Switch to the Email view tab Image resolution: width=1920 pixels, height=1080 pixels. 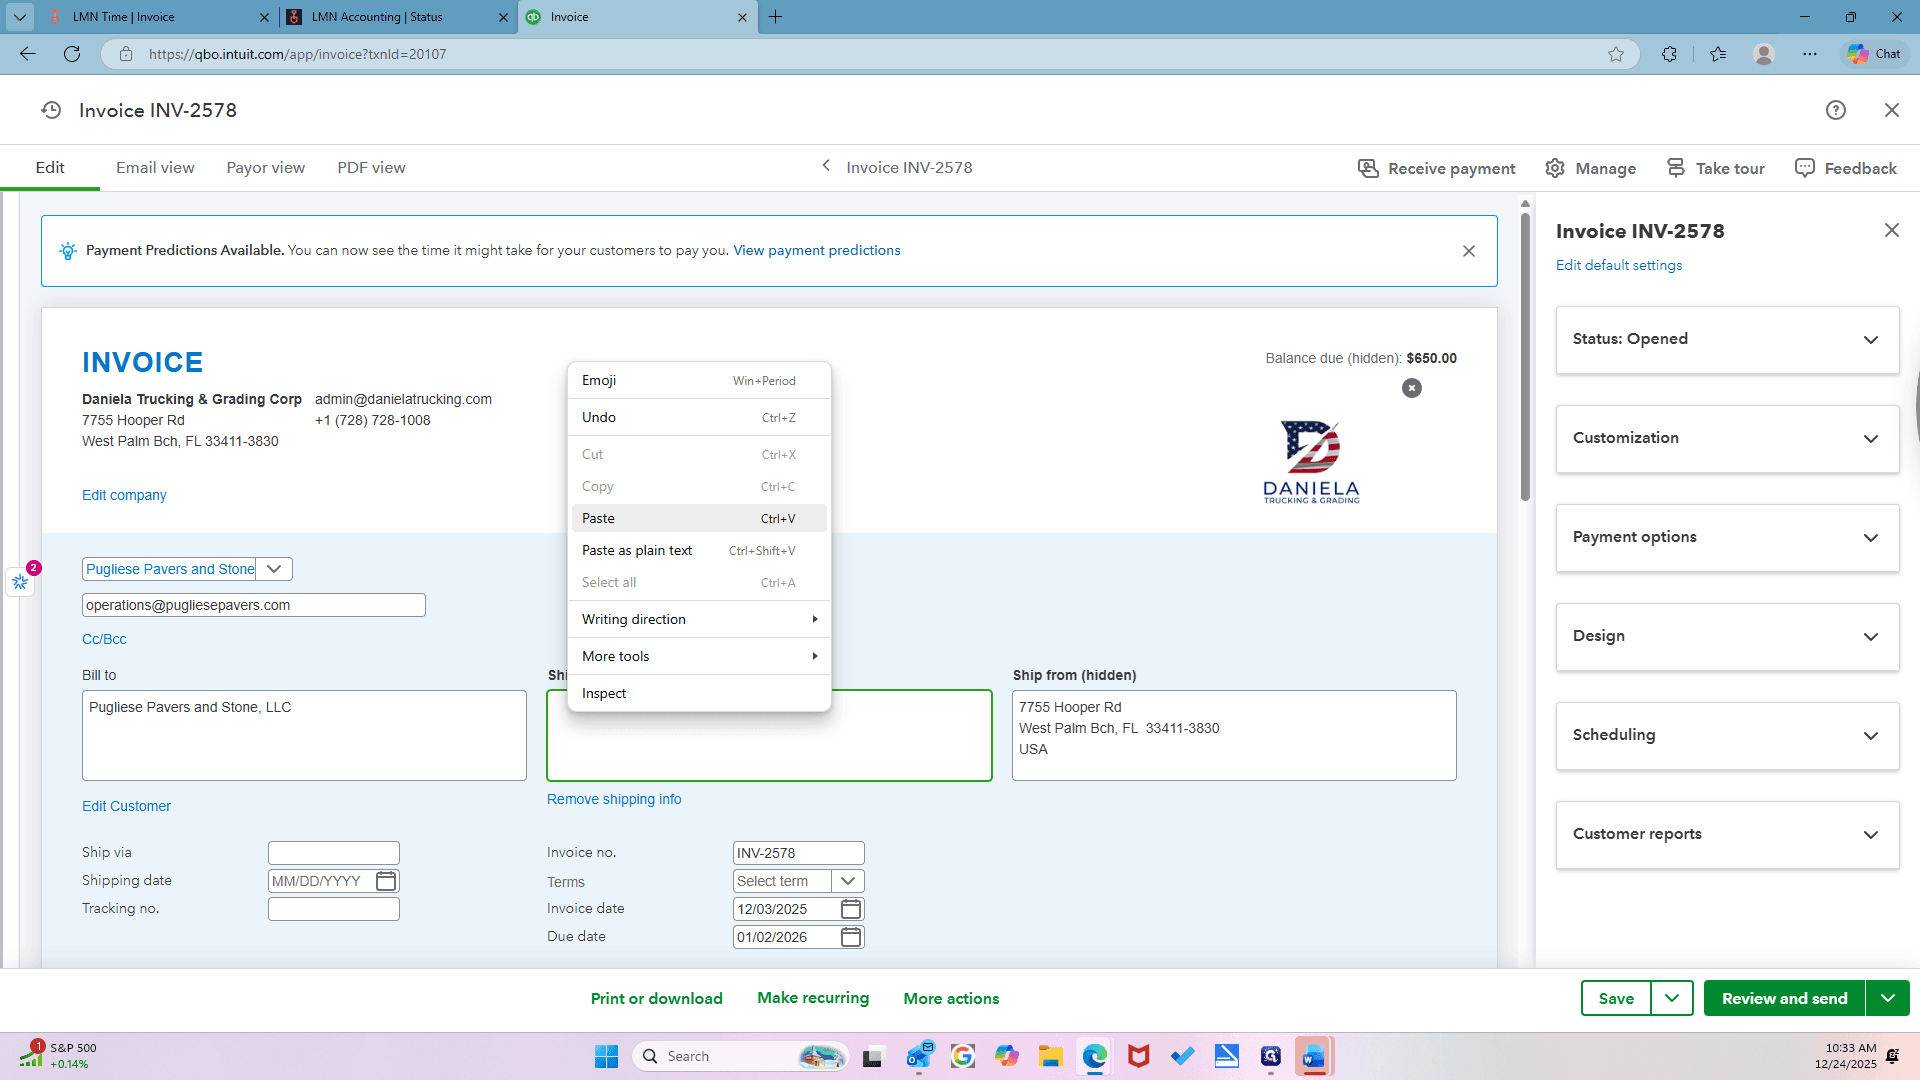click(155, 168)
